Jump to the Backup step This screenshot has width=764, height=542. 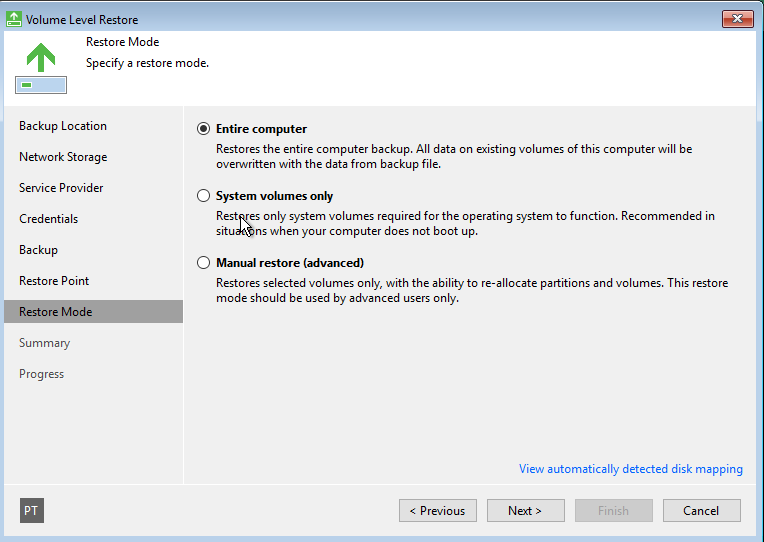tap(38, 250)
